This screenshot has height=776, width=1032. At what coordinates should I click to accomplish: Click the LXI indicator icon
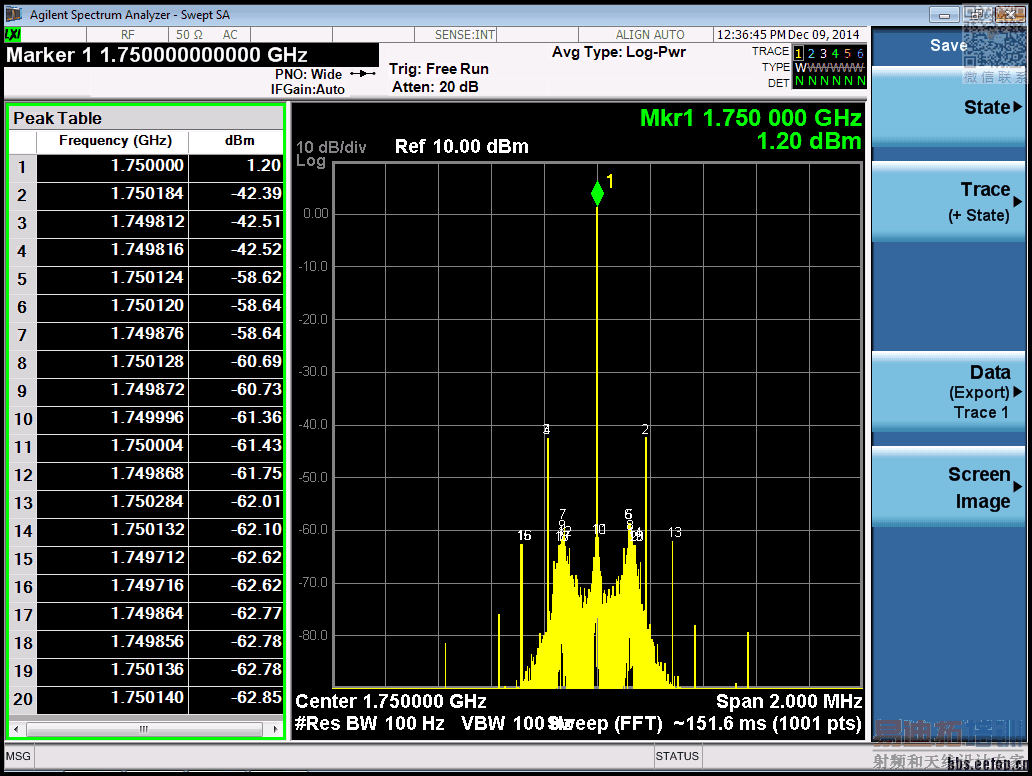13,34
